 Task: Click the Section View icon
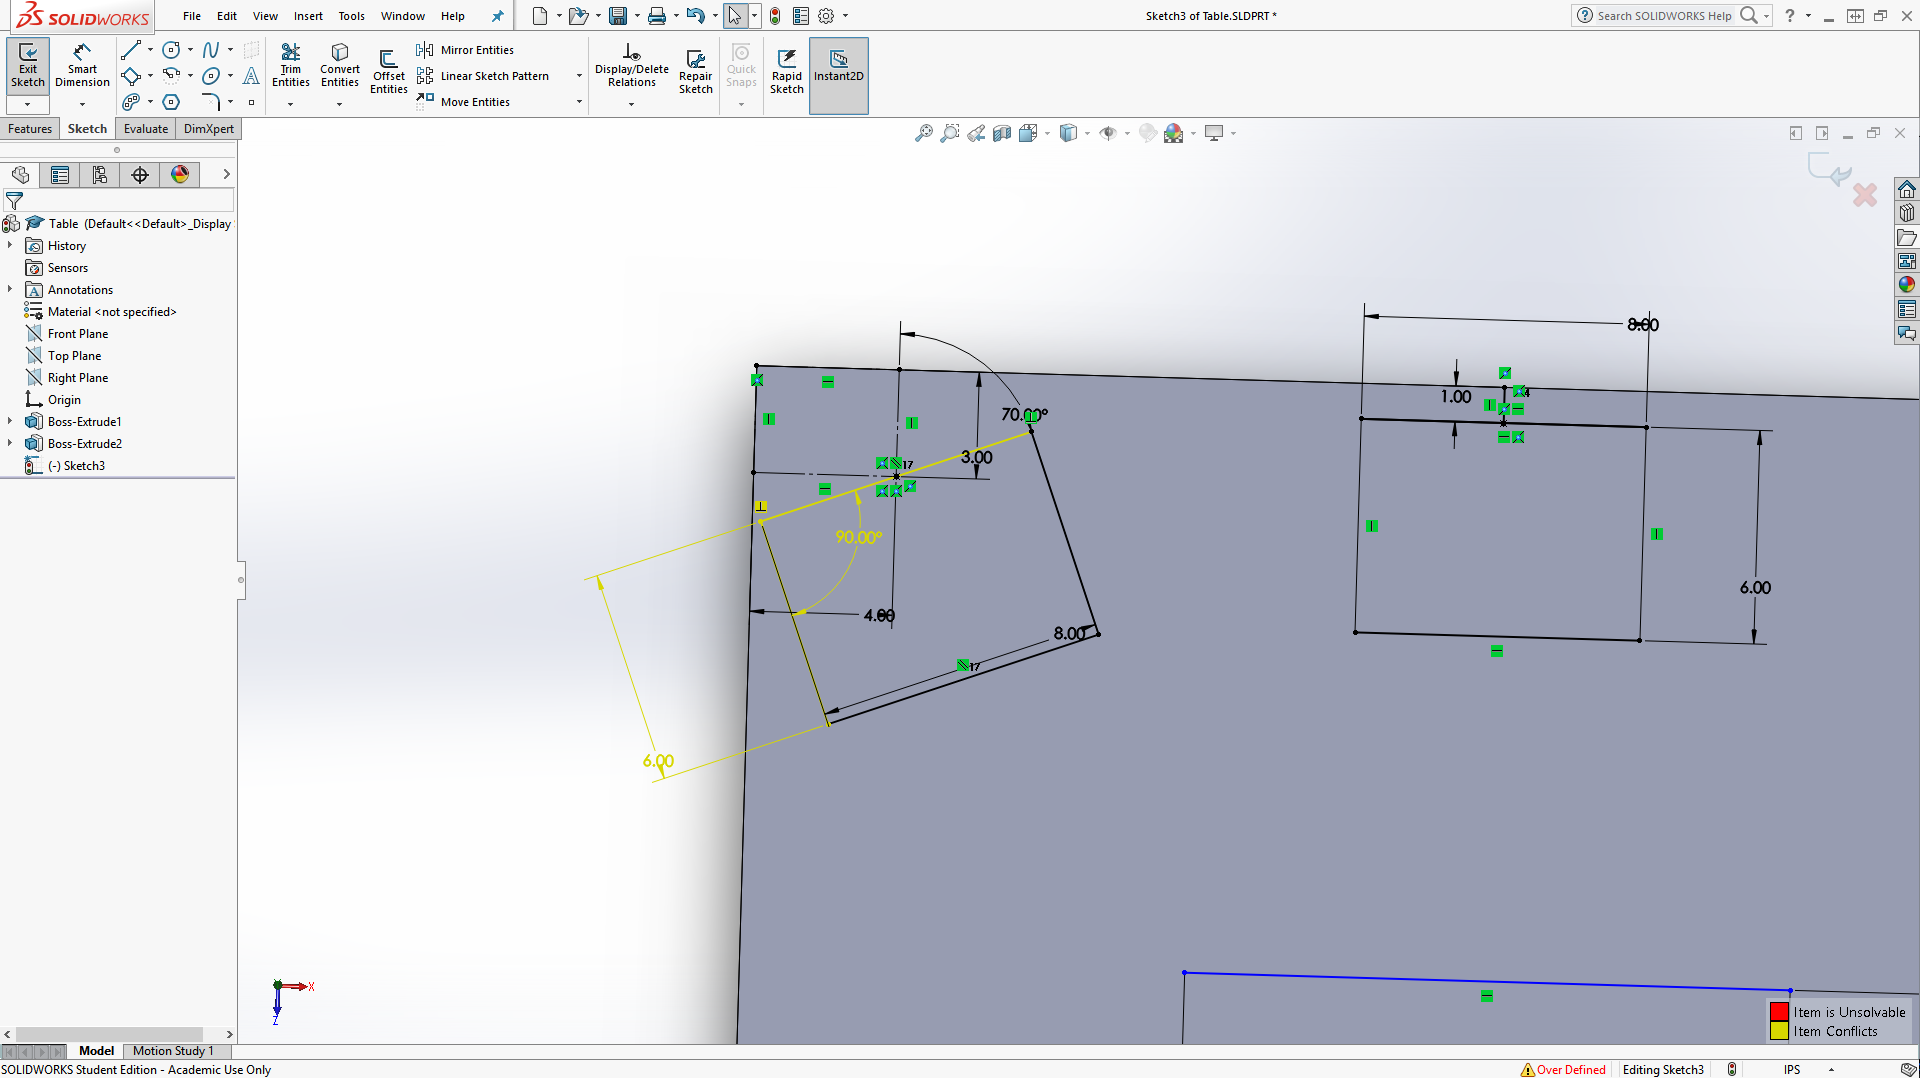1002,133
